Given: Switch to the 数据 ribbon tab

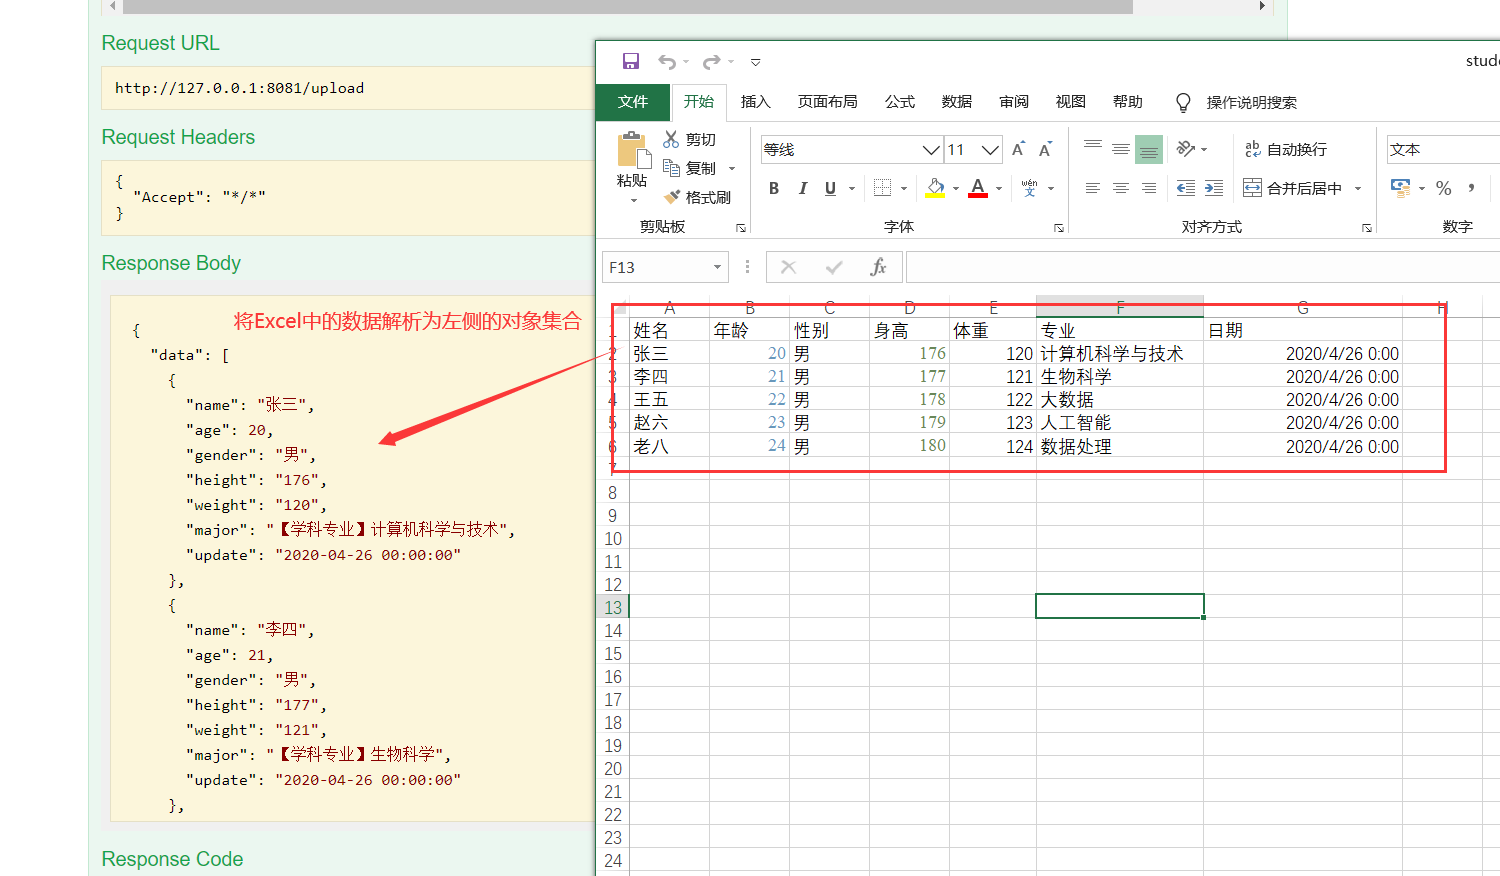Looking at the screenshot, I should click(957, 102).
